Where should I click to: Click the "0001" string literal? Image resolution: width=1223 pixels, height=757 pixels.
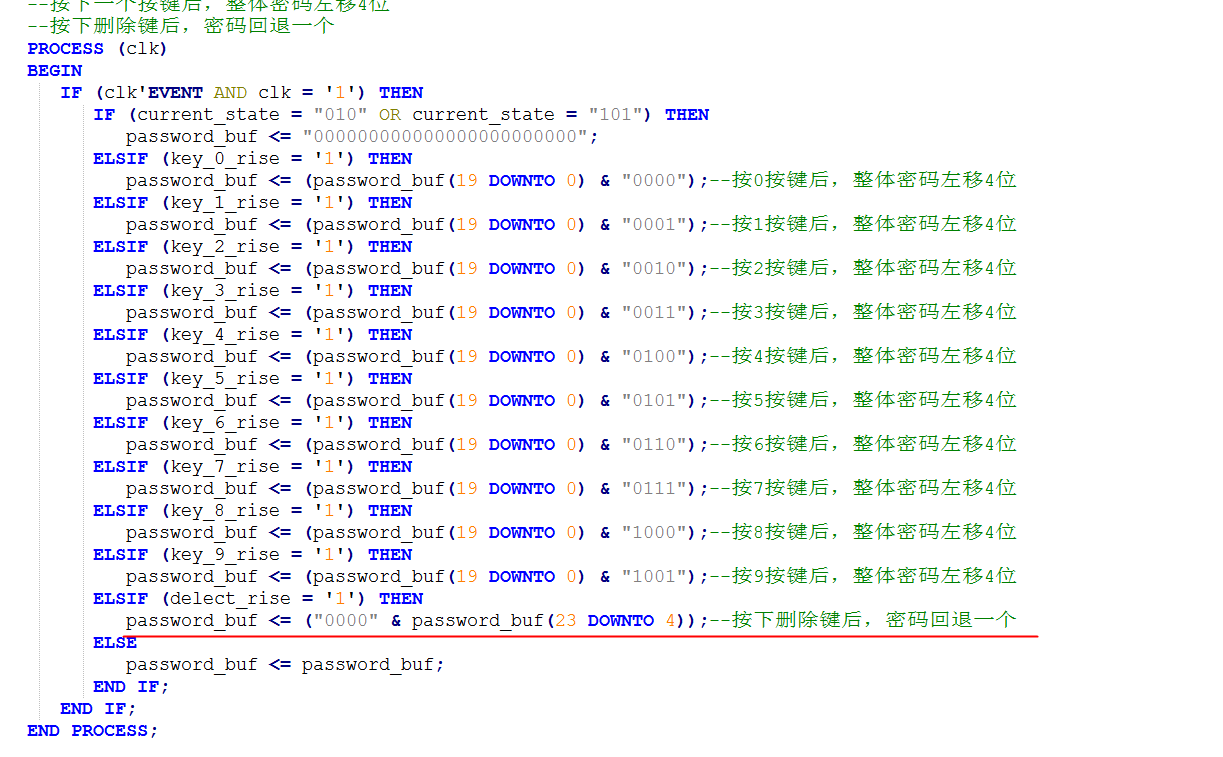click(x=654, y=224)
